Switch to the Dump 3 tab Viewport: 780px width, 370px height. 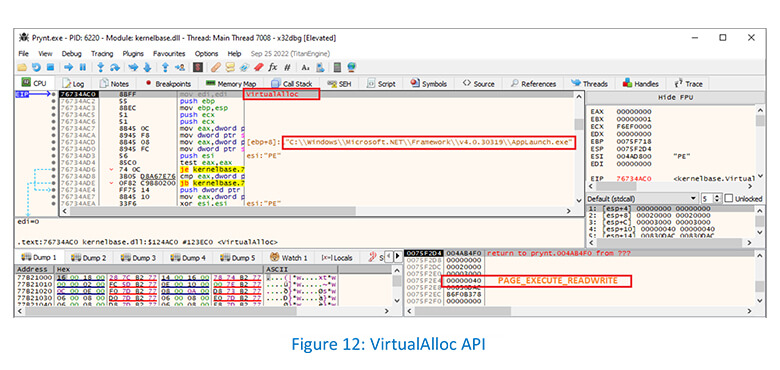pos(138,258)
